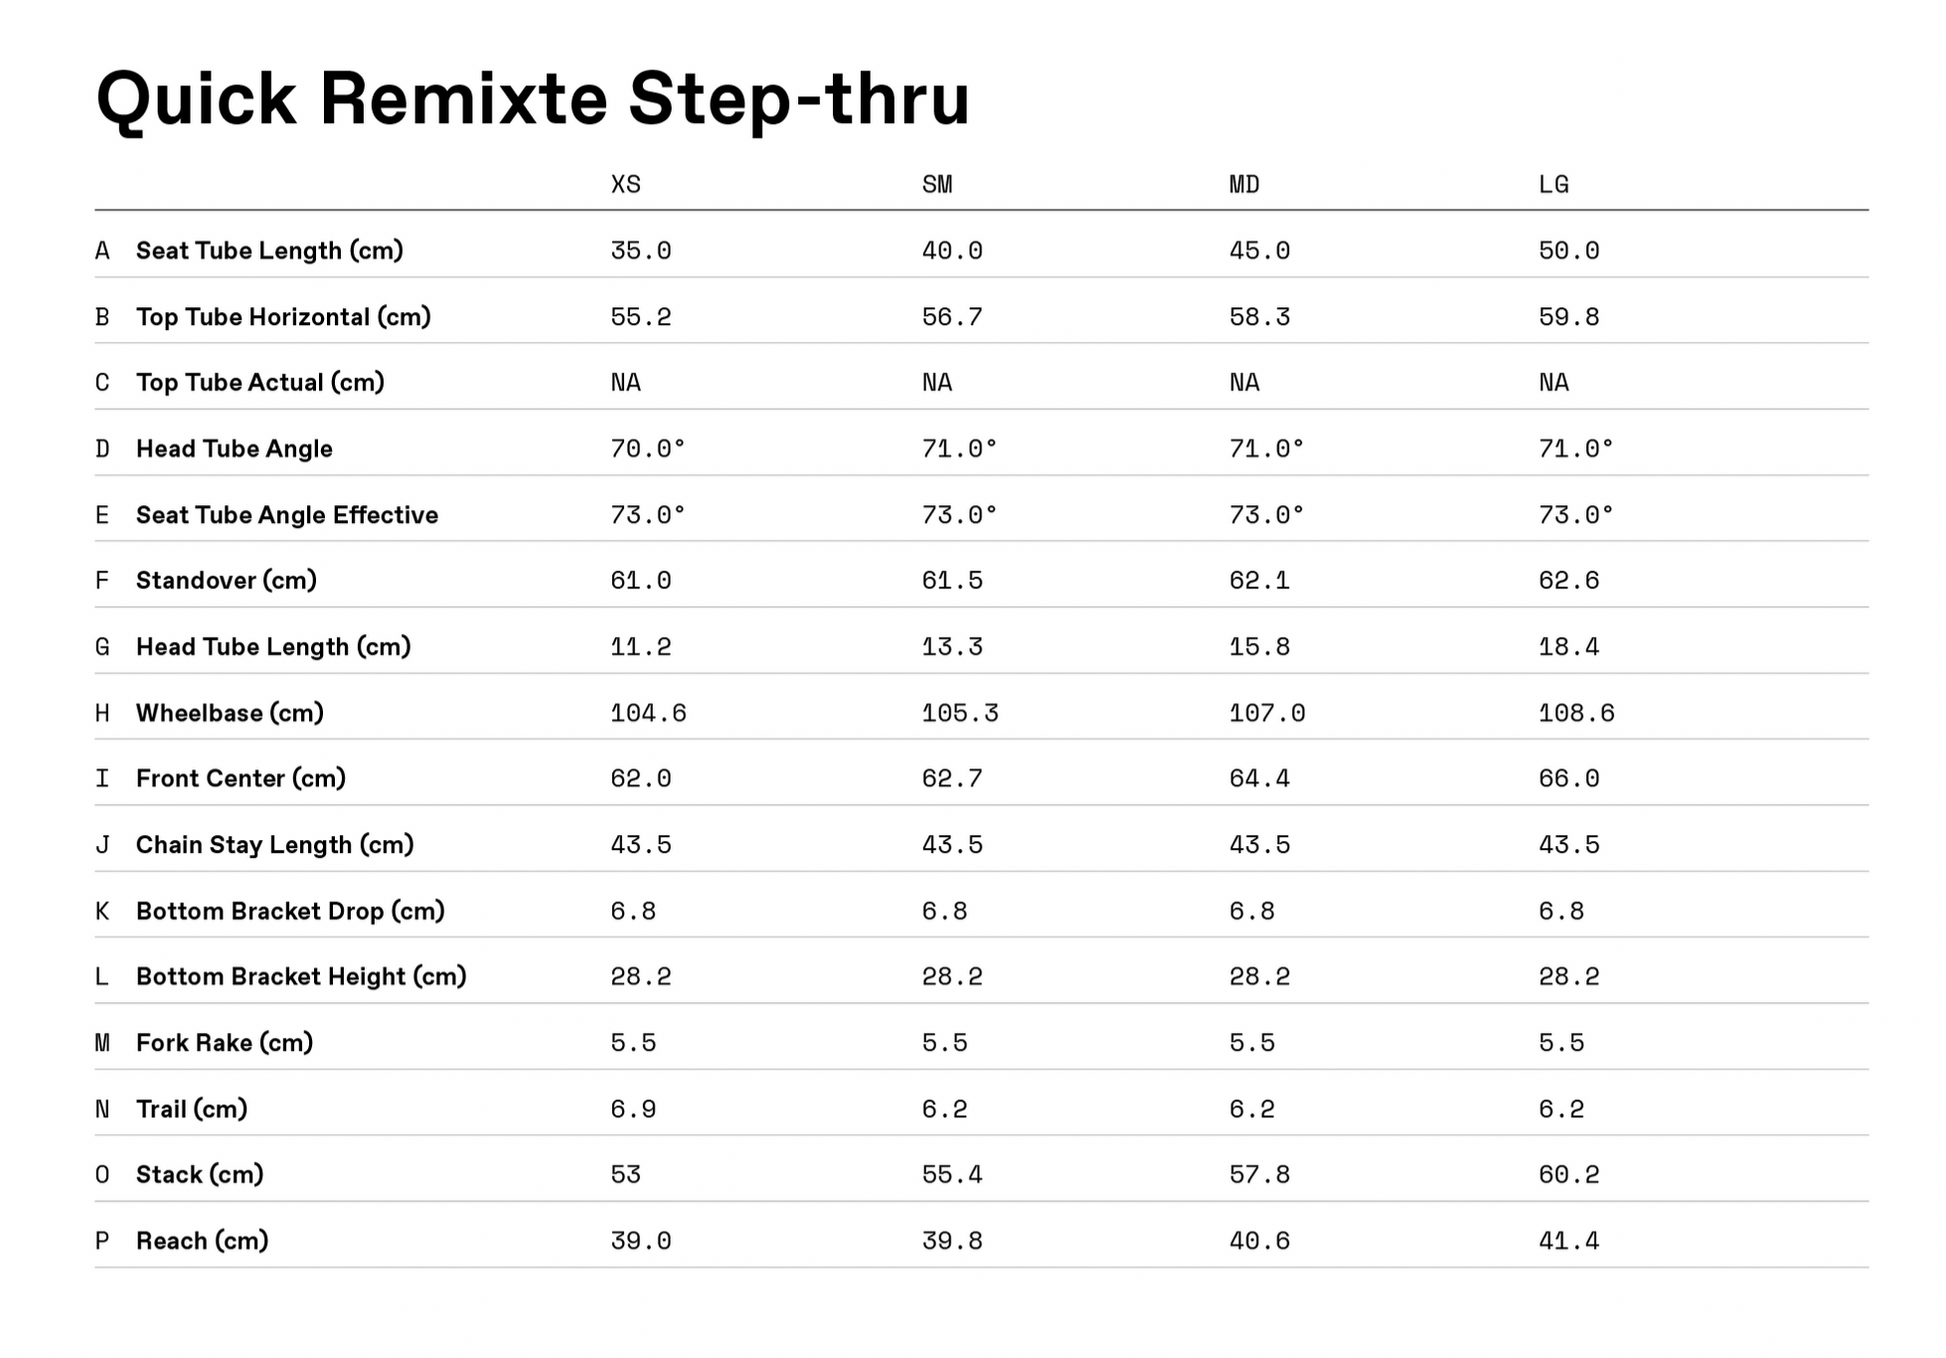Select the SM Front Center value 62.7
The image size is (1946, 1358).
click(952, 779)
